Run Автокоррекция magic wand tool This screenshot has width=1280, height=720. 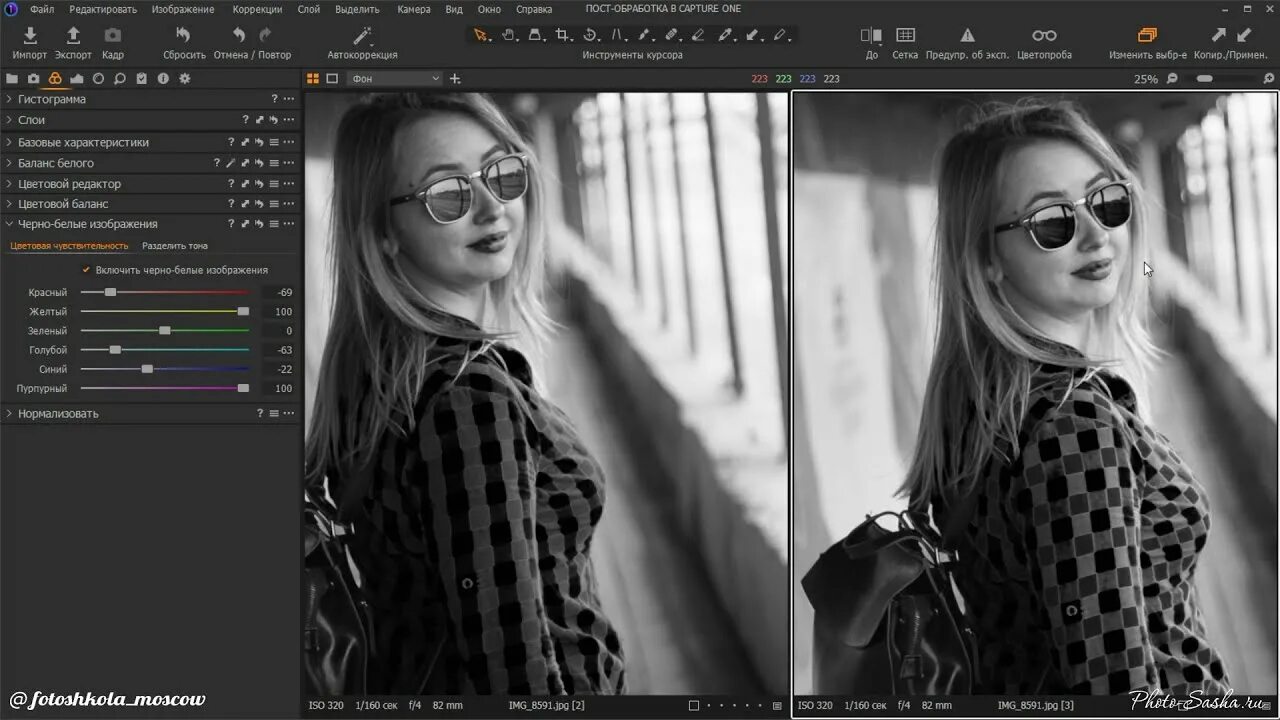click(362, 36)
